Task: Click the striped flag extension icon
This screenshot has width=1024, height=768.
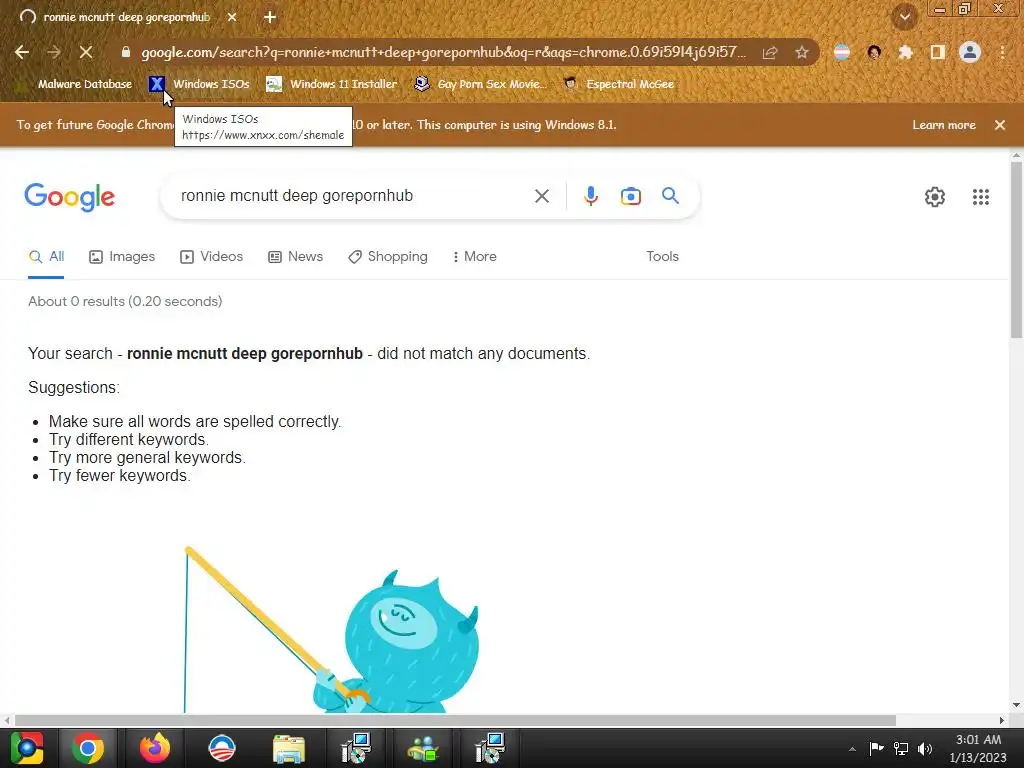Action: [x=842, y=52]
